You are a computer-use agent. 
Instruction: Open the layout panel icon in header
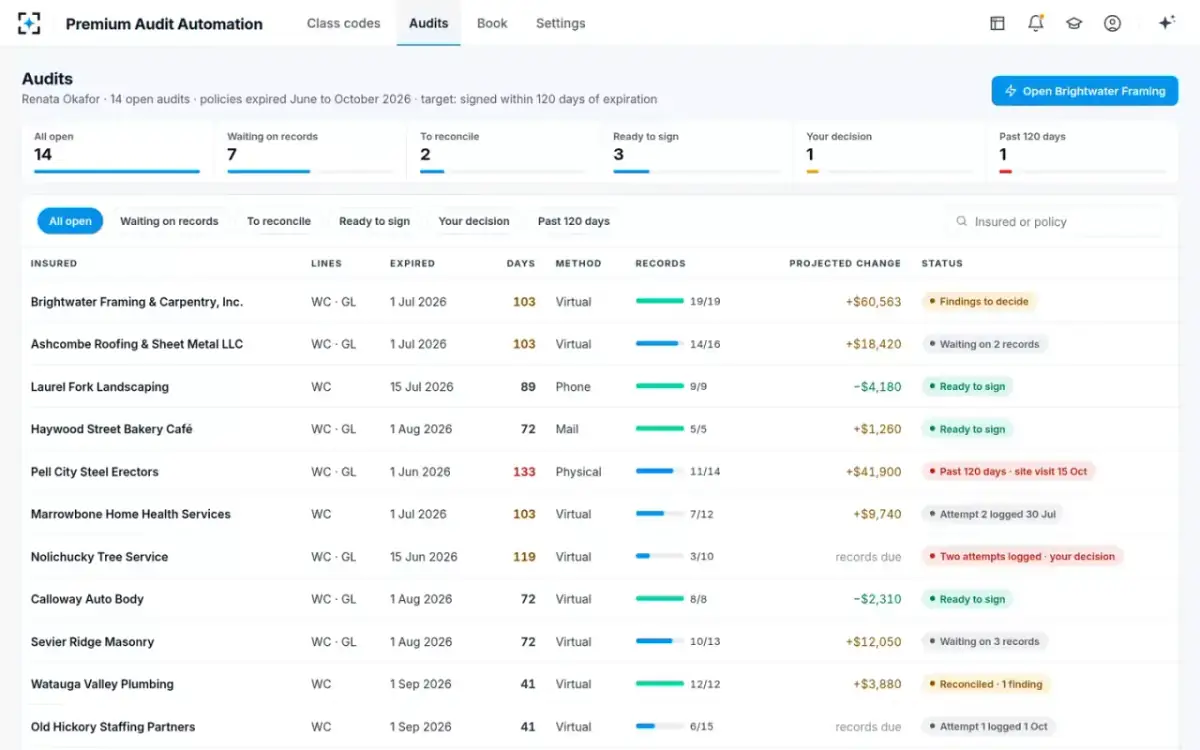[x=997, y=23]
